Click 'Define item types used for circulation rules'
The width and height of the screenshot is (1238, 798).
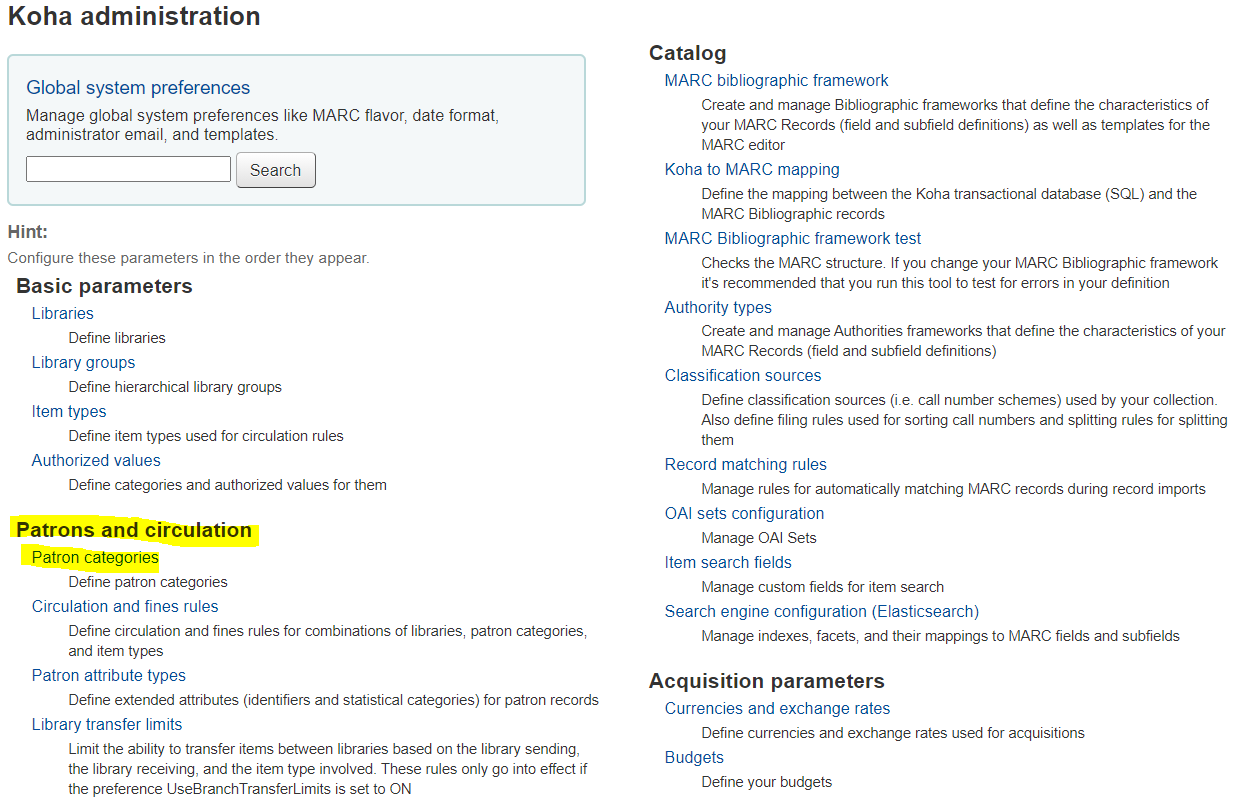pyautogui.click(x=206, y=436)
